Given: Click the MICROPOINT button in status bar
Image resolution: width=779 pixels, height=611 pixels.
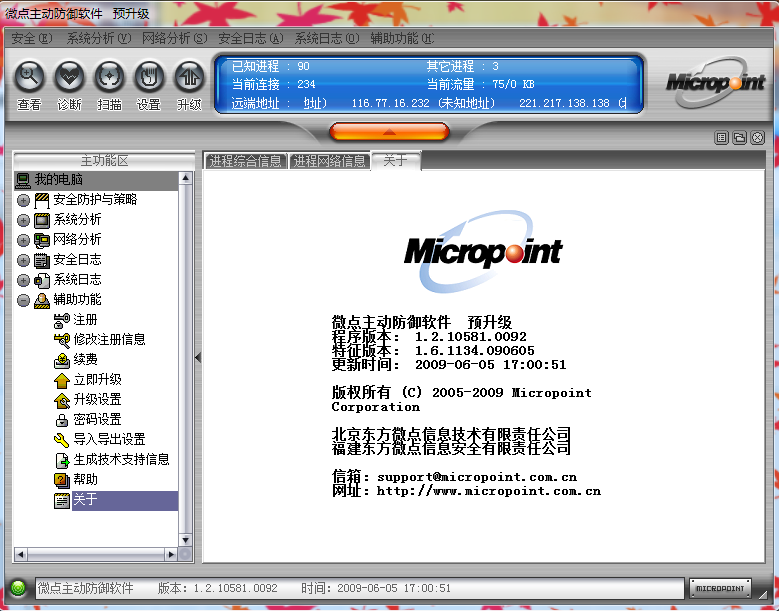Looking at the screenshot, I should coord(720,588).
